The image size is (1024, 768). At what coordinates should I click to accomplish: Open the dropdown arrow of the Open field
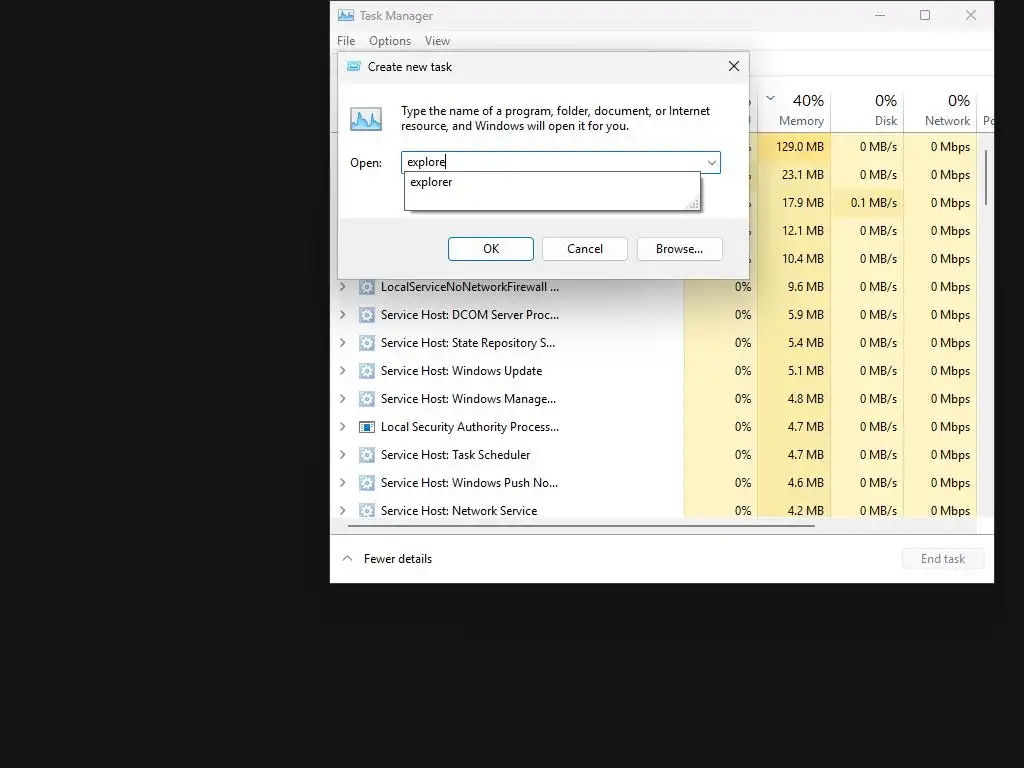[712, 163]
